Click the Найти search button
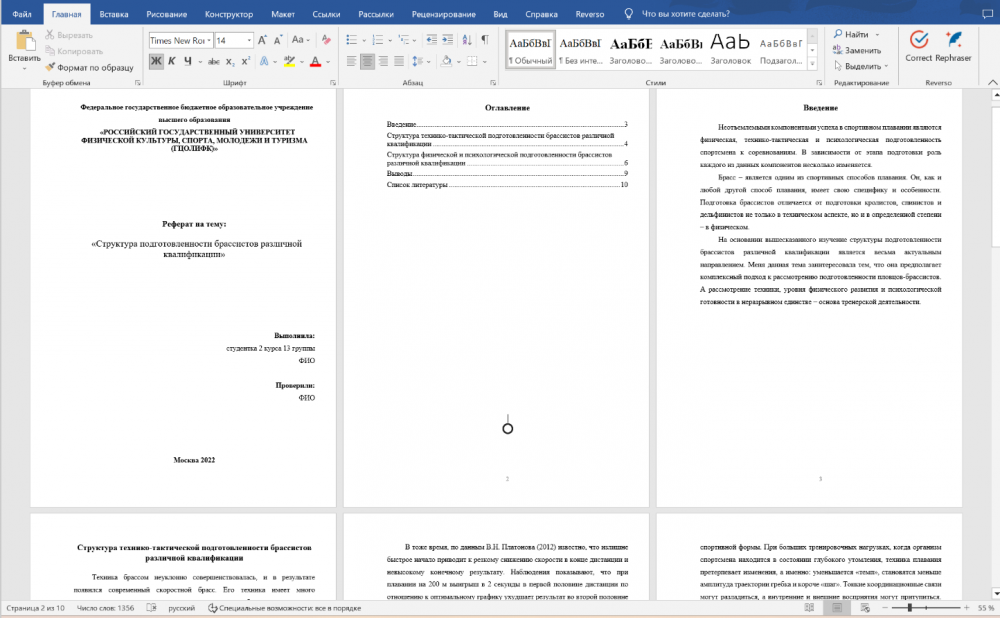This screenshot has height=618, width=1000. click(x=851, y=34)
